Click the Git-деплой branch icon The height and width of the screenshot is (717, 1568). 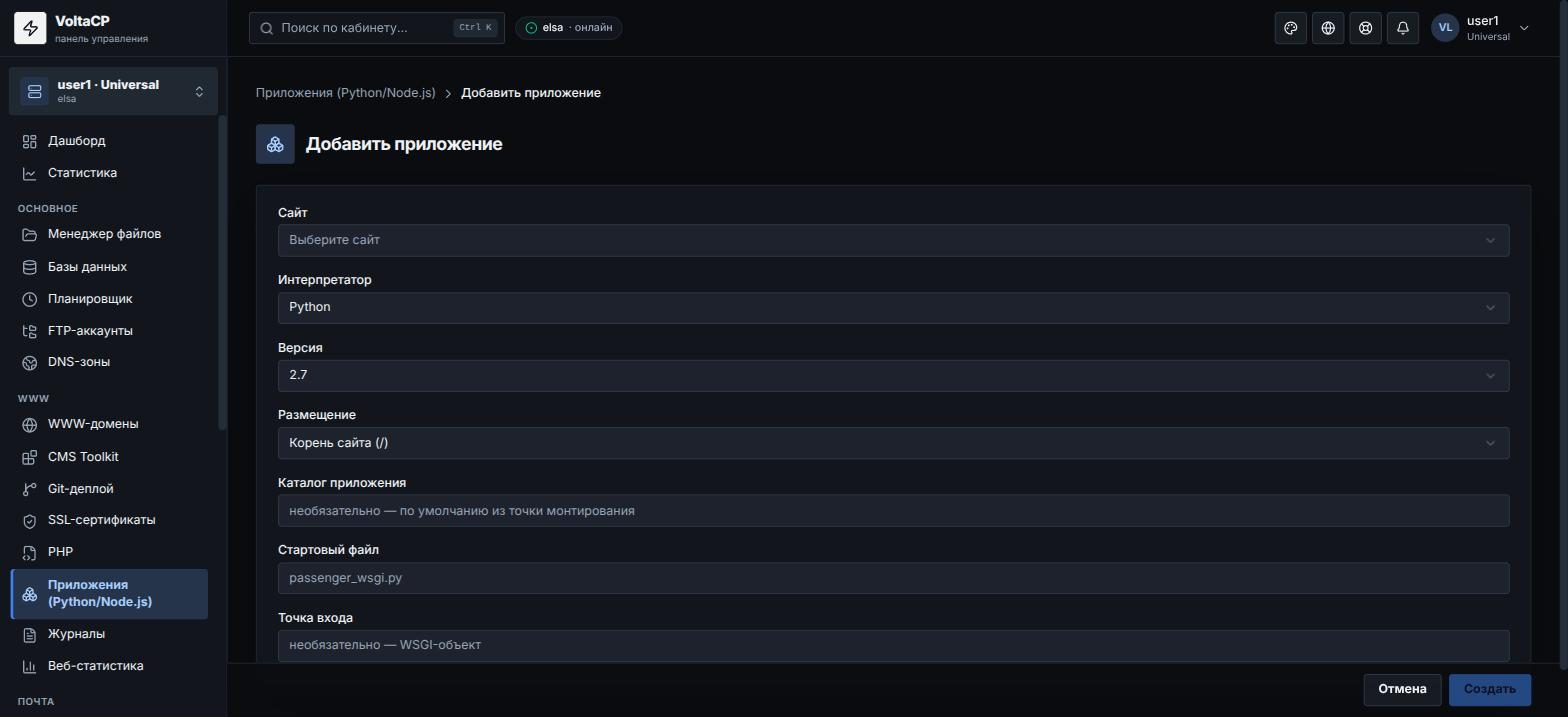click(30, 489)
